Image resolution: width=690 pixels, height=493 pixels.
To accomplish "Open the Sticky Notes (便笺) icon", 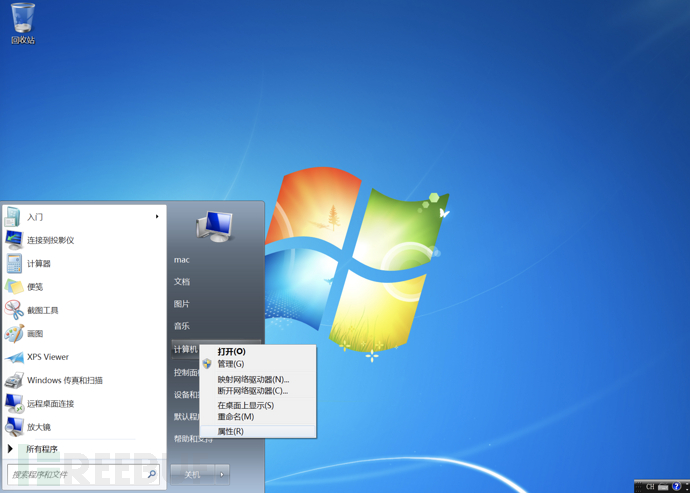I will pyautogui.click(x=14, y=287).
